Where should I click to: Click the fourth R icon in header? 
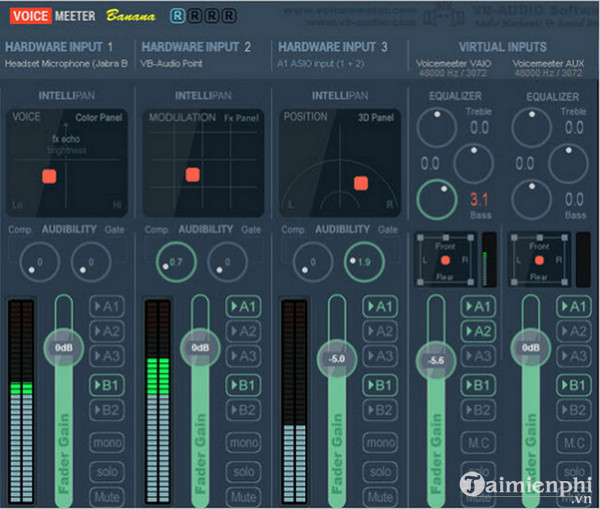pyautogui.click(x=229, y=16)
